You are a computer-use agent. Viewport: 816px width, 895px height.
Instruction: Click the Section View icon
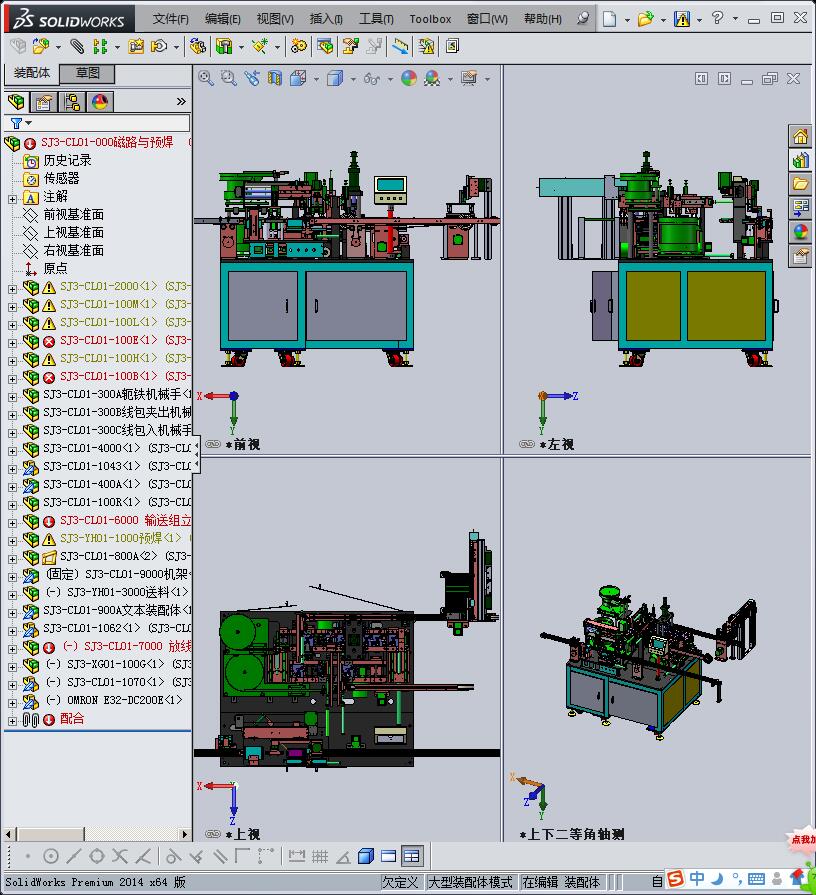click(x=274, y=78)
